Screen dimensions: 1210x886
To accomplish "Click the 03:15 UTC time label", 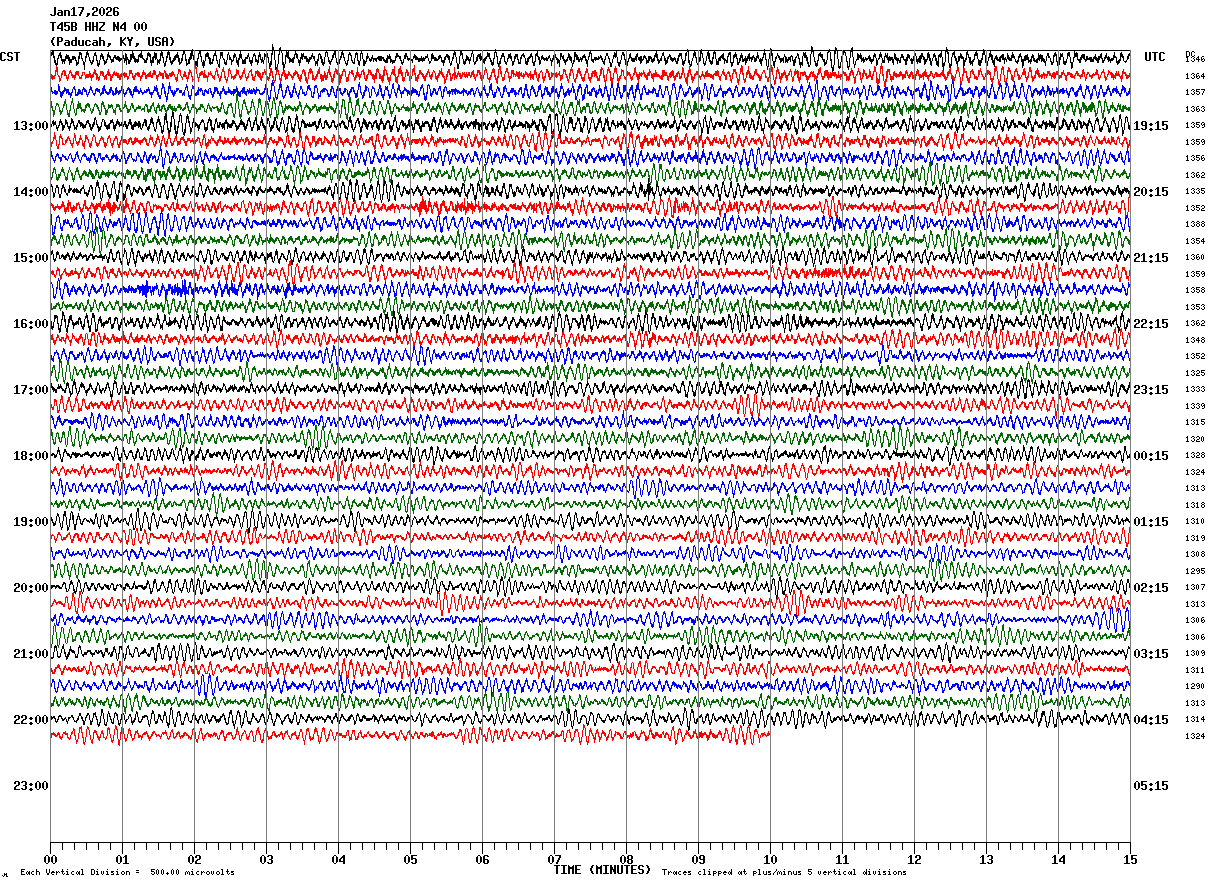I will tap(1151, 654).
